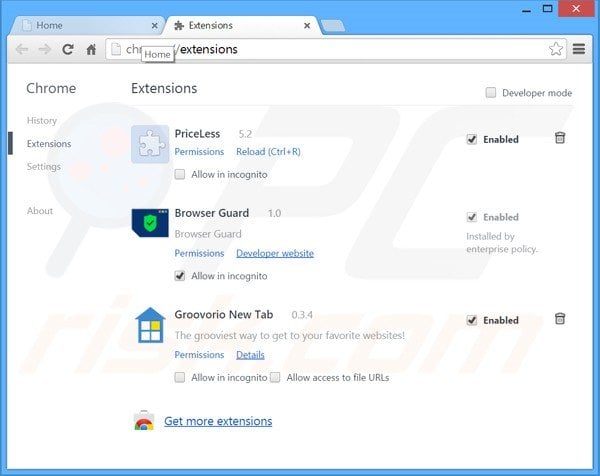Click the Groovorio New Tab house icon

pos(150,325)
